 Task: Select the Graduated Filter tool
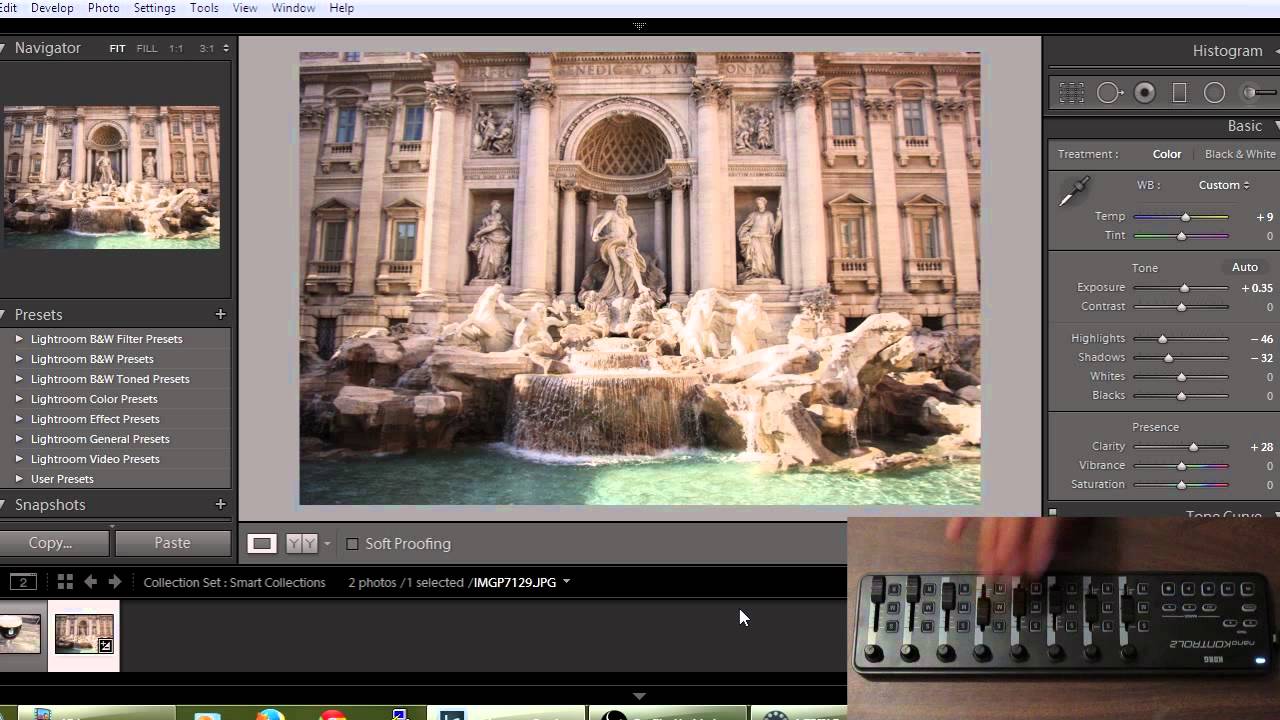pyautogui.click(x=1180, y=93)
